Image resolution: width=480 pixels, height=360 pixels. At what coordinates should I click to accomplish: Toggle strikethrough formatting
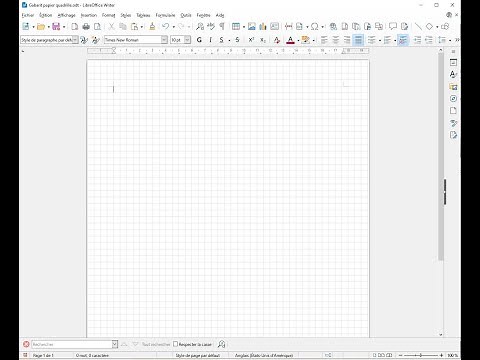pos(237,40)
